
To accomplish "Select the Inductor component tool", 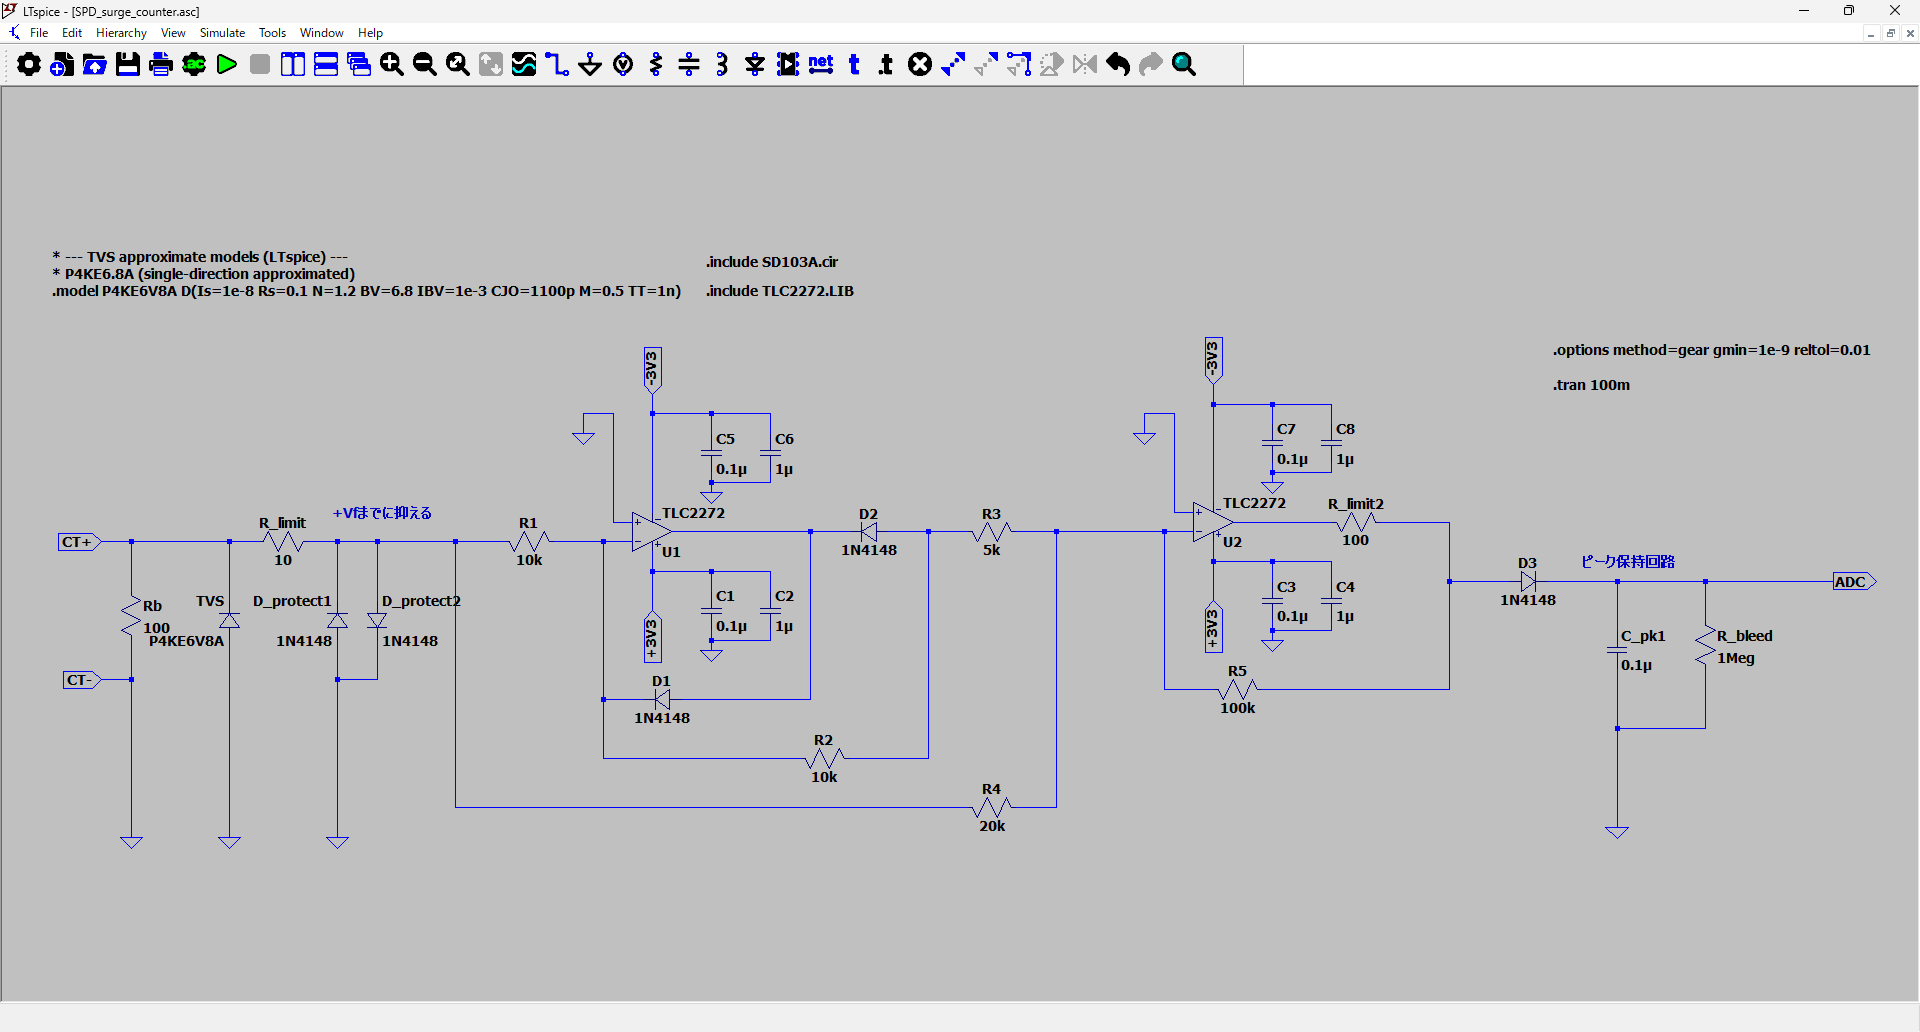I will pos(722,65).
